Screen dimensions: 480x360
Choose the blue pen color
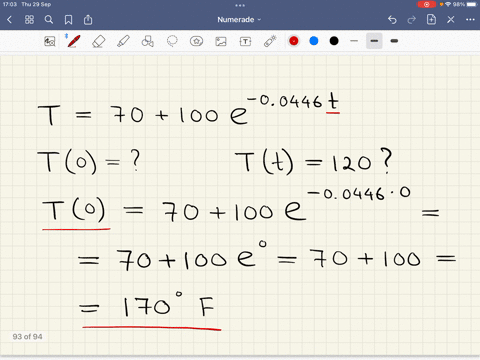pyautogui.click(x=314, y=41)
